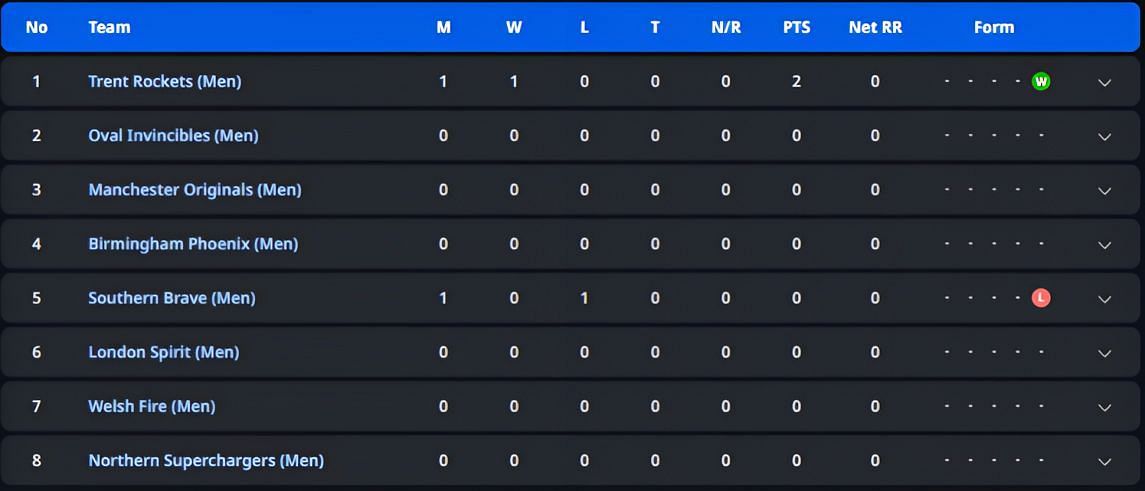Screen dimensions: 1145x491
Task: Open the Oval Invincibles (Men) team link
Action: [173, 135]
